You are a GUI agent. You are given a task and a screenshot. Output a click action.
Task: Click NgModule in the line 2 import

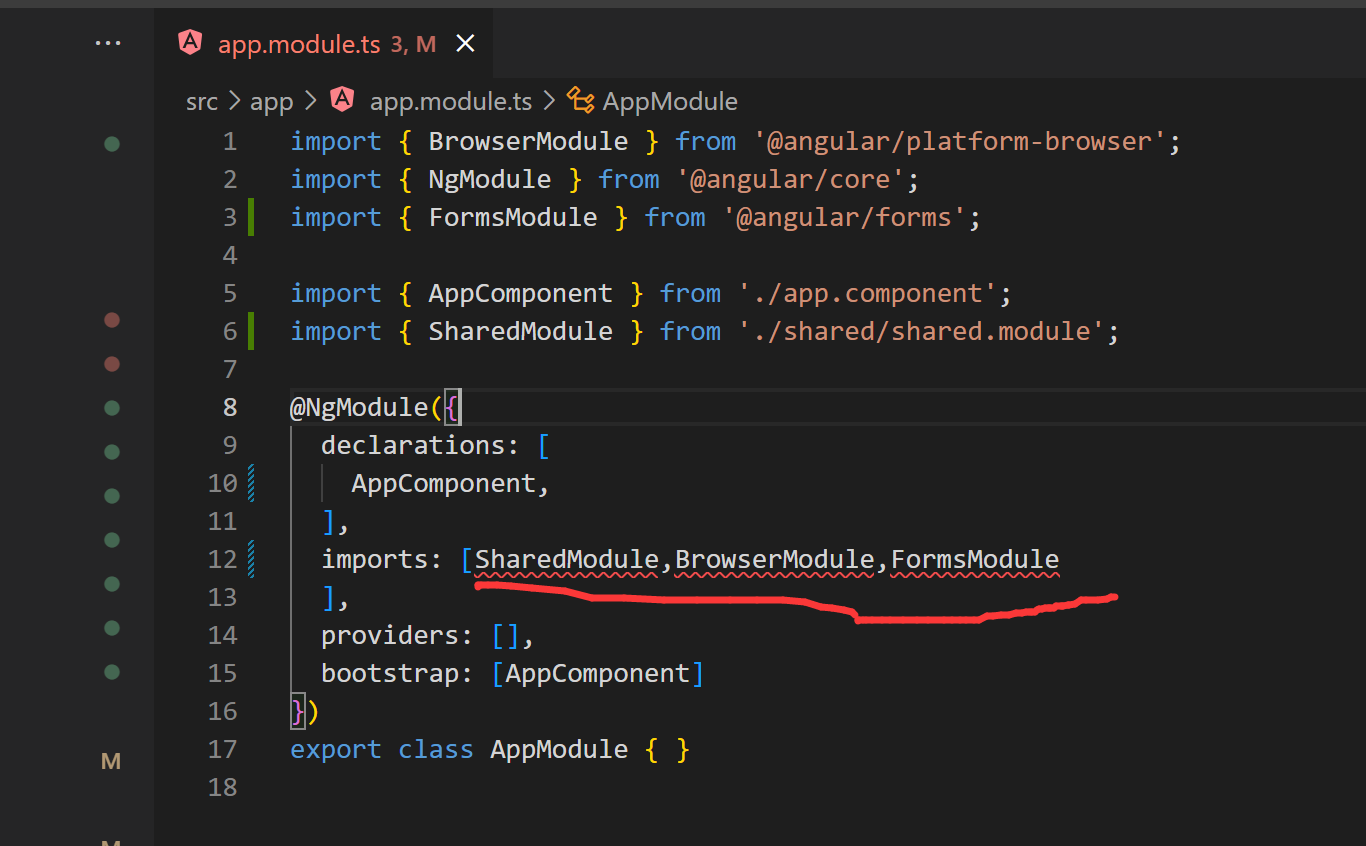(x=490, y=180)
